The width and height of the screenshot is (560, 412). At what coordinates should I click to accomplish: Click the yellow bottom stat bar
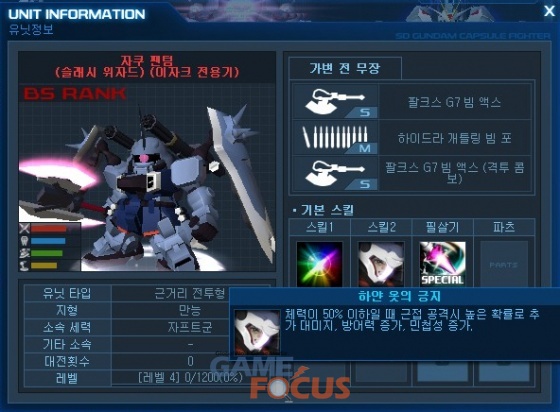coord(44,266)
